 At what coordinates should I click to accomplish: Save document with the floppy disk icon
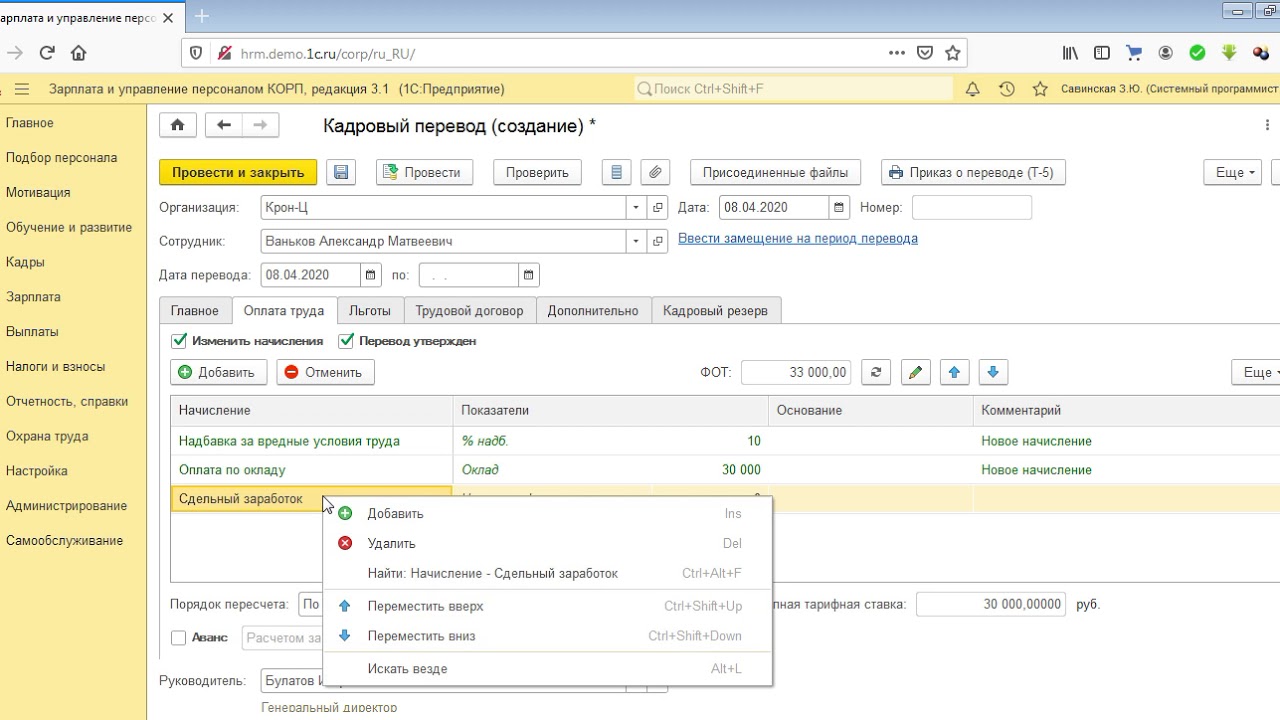pos(341,172)
